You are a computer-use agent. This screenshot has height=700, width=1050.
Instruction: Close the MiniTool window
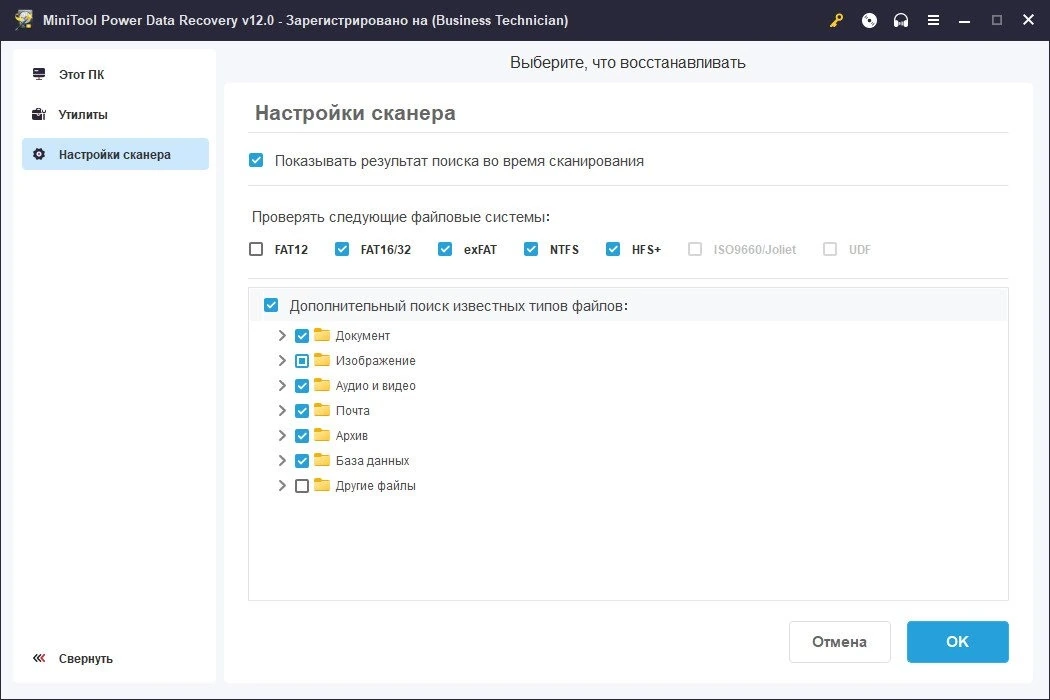tap(1029, 20)
